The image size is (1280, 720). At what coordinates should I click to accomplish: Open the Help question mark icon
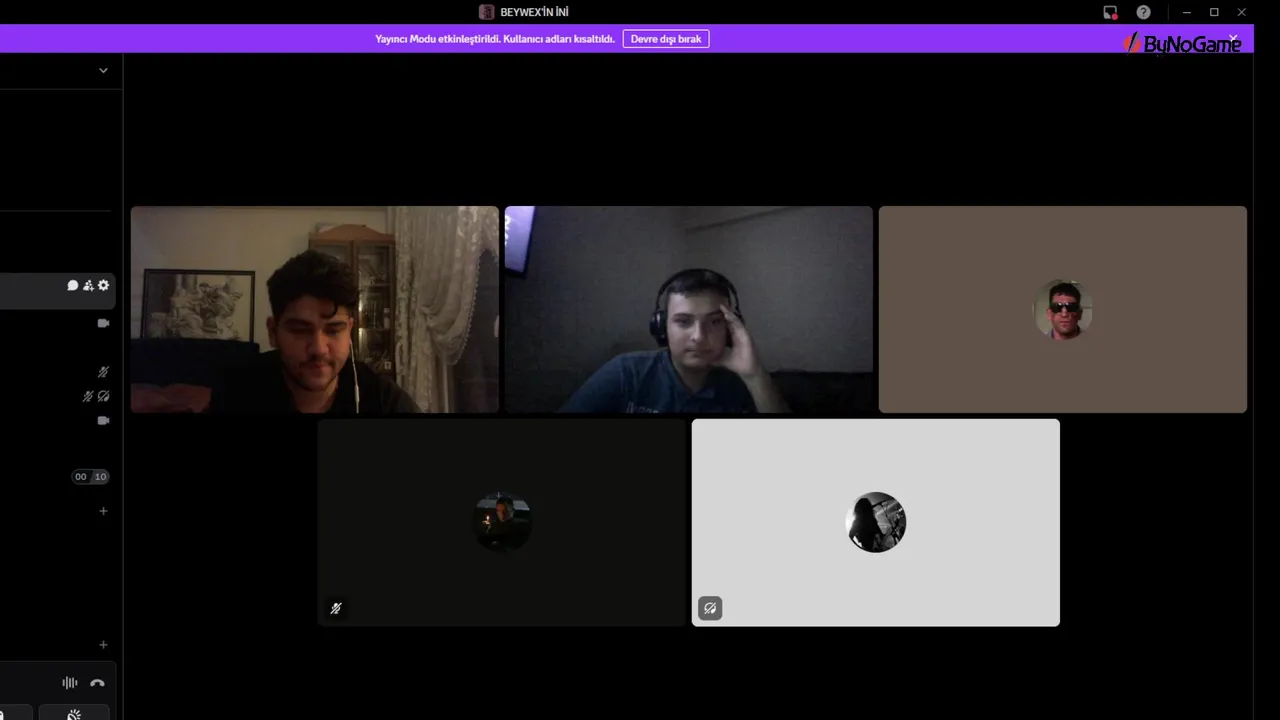click(x=1143, y=12)
